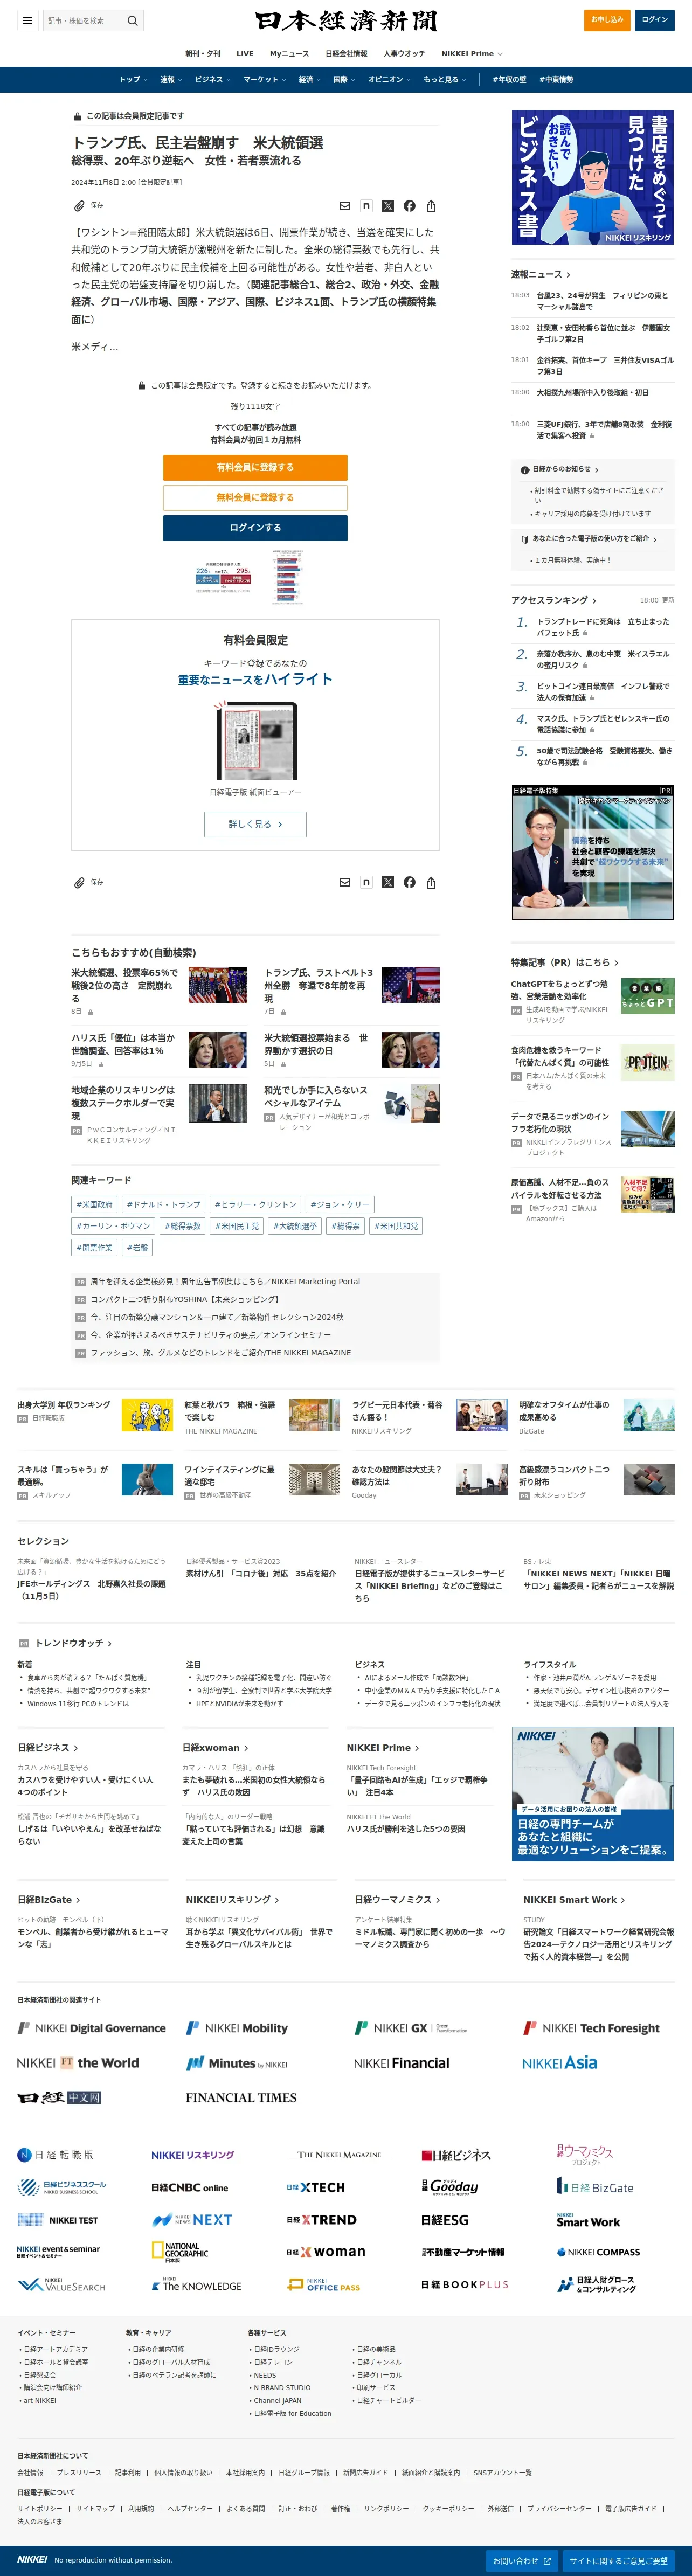Open NATIONAL GEOGRAPHIC logo link
The height and width of the screenshot is (2576, 692).
tap(180, 2251)
